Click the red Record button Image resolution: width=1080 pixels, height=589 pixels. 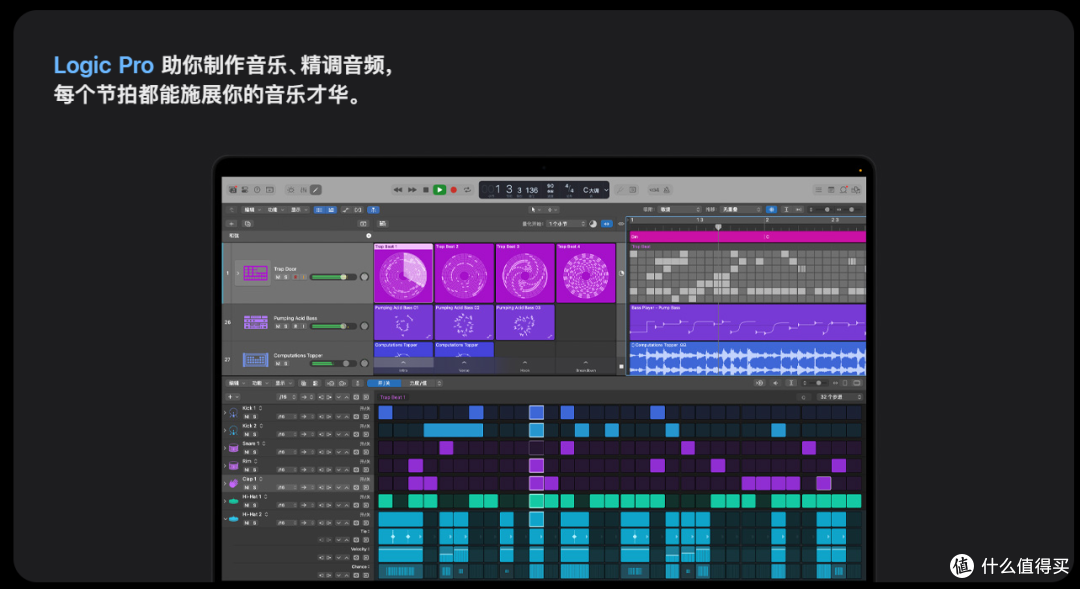click(454, 190)
